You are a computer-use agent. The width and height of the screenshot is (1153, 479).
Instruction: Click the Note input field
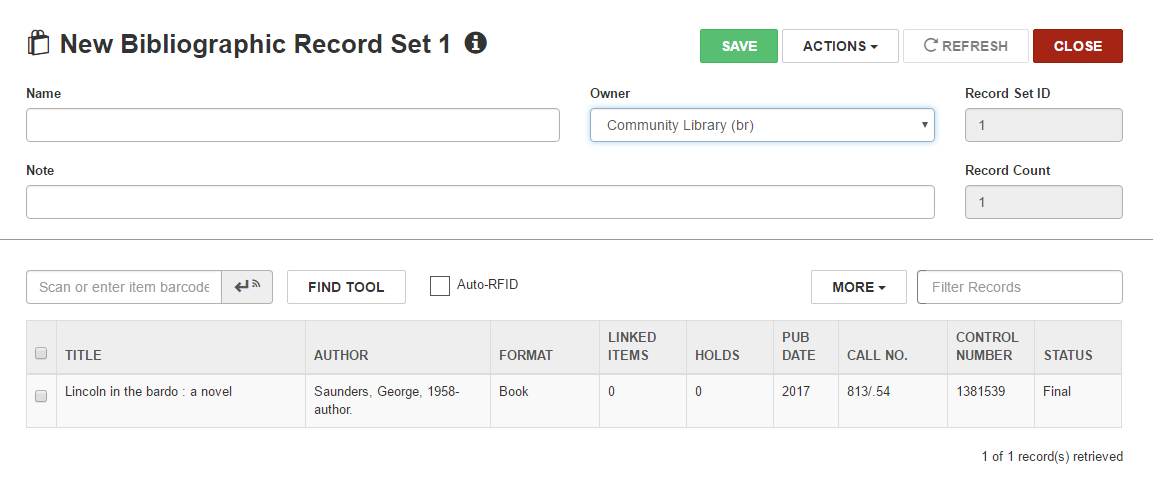click(480, 202)
